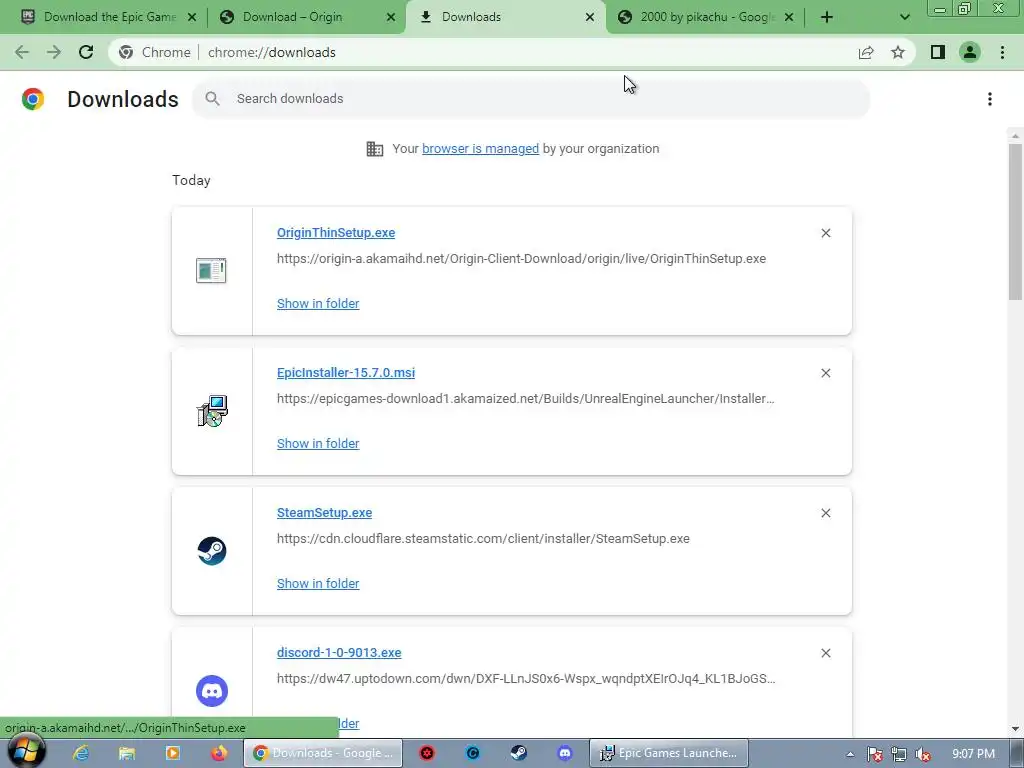The height and width of the screenshot is (768, 1024).
Task: Bookmark this page with the star icon
Action: (898, 52)
